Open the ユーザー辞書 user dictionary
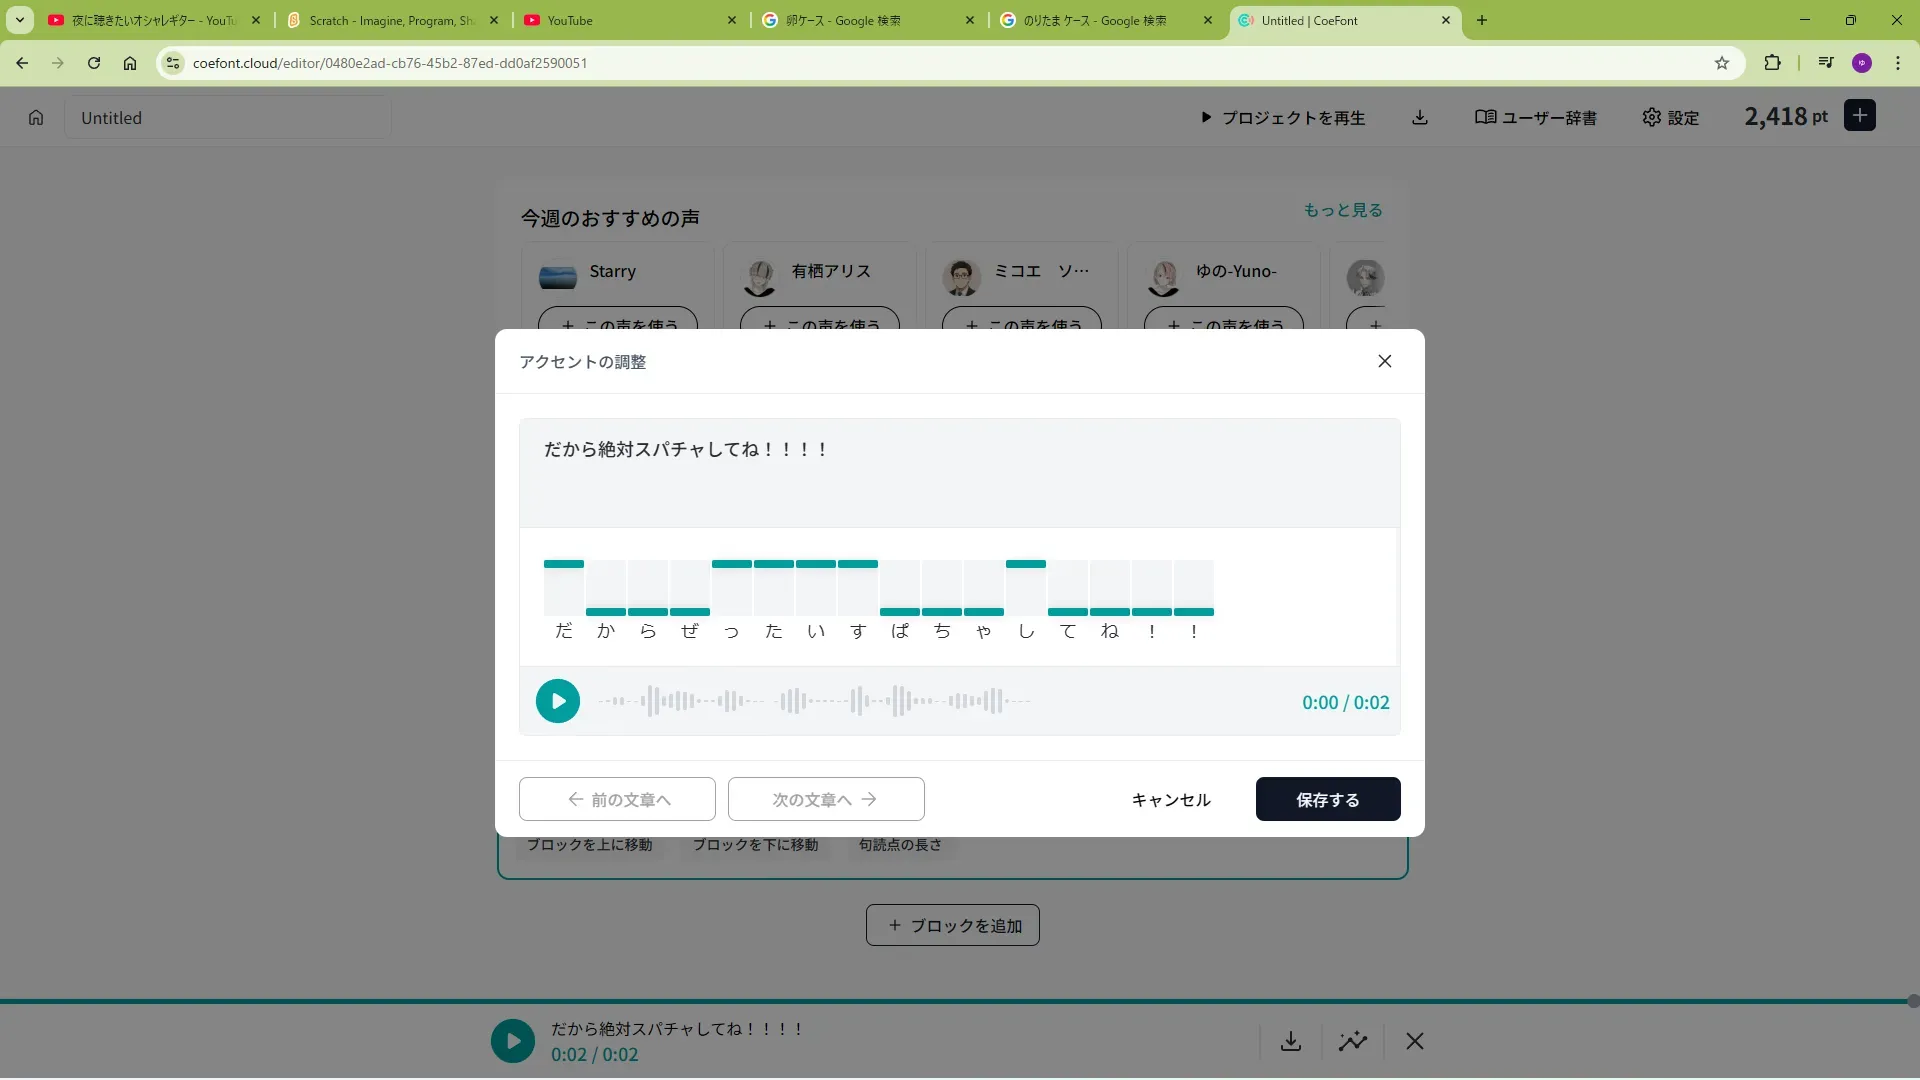 point(1535,117)
